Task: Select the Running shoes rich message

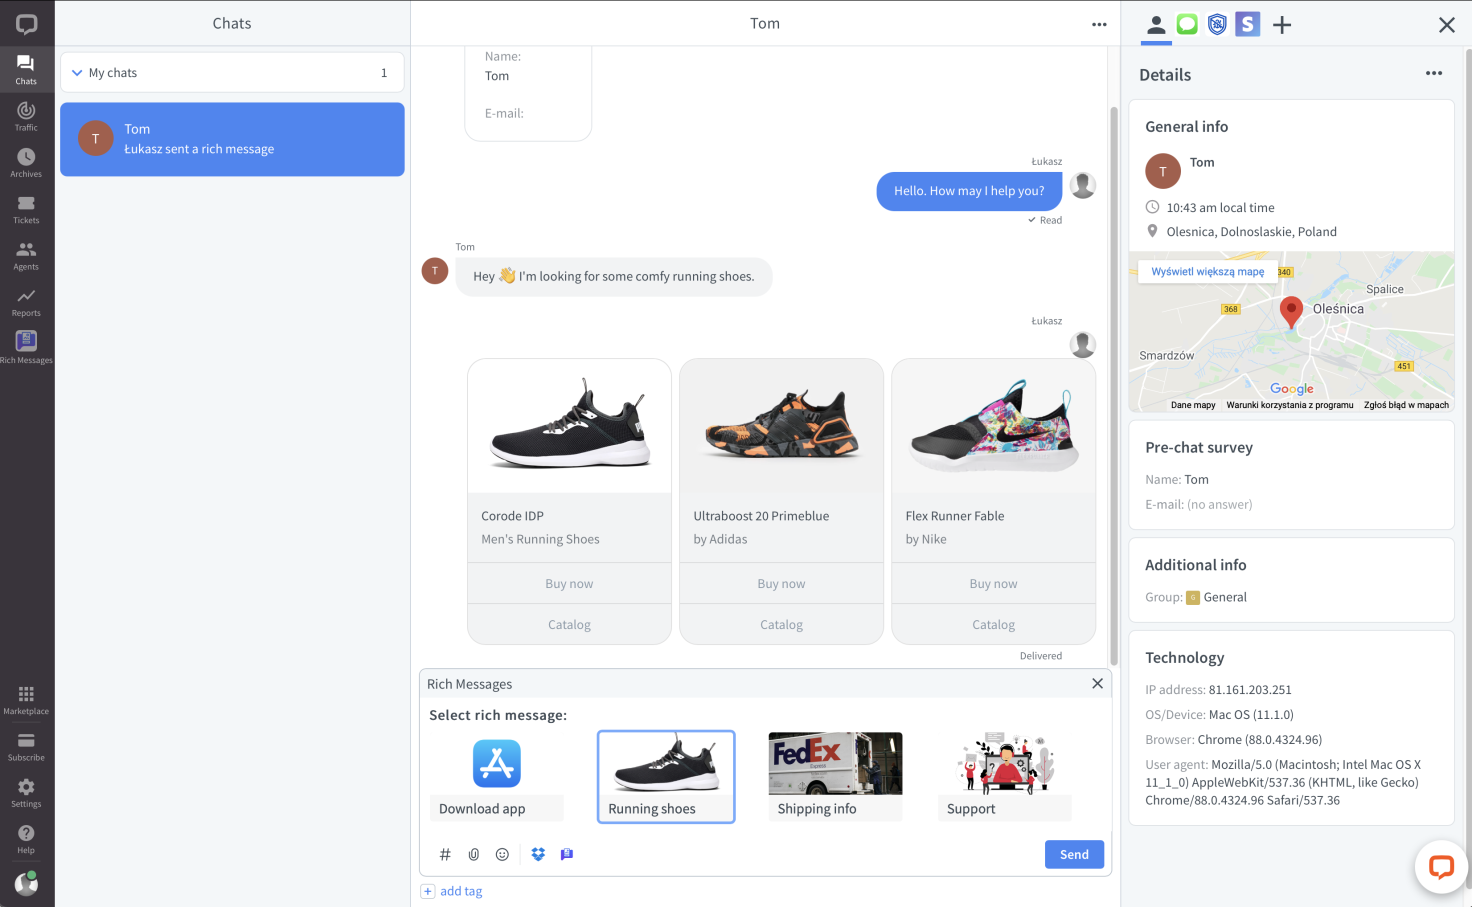Action: pos(666,777)
